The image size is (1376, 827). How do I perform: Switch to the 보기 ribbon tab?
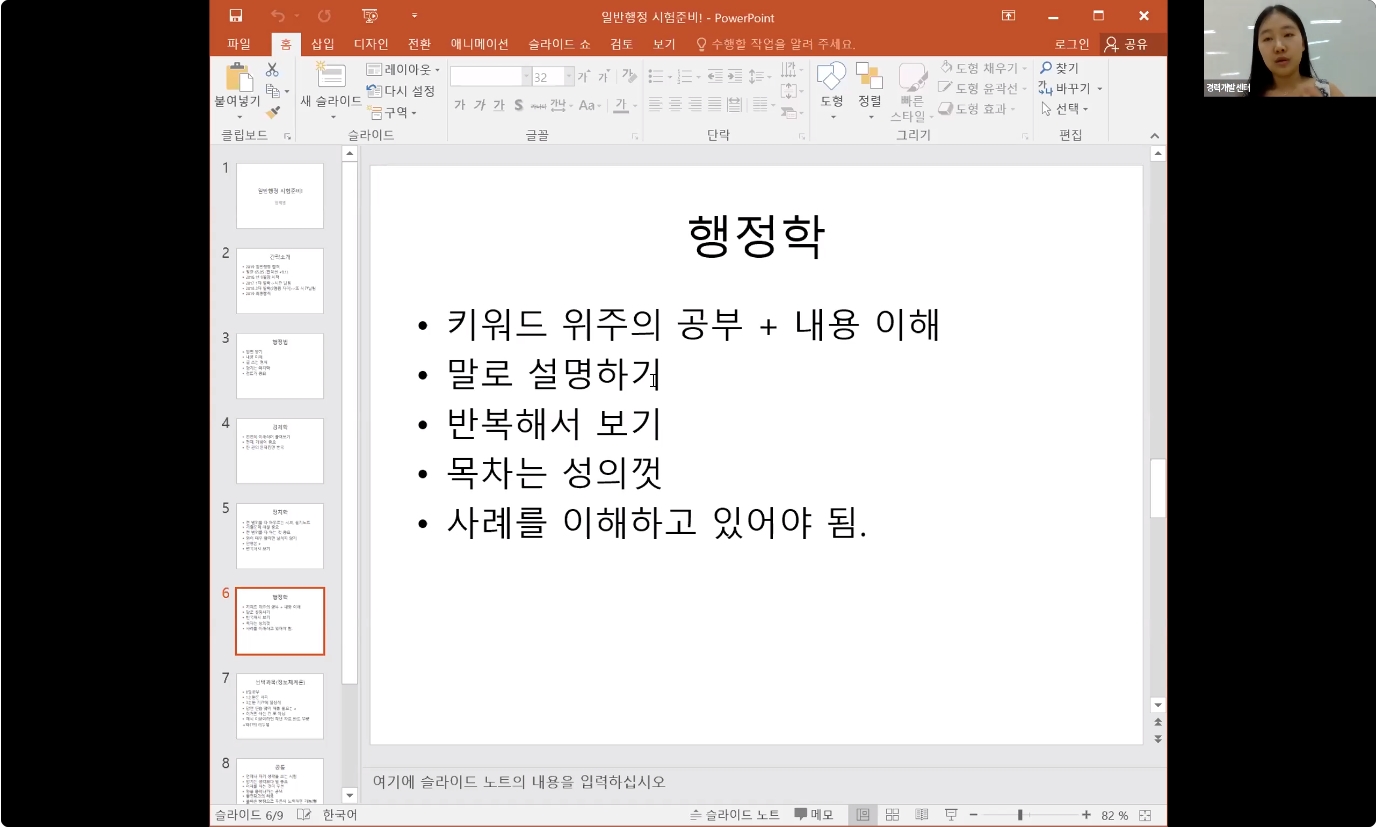pyautogui.click(x=664, y=44)
